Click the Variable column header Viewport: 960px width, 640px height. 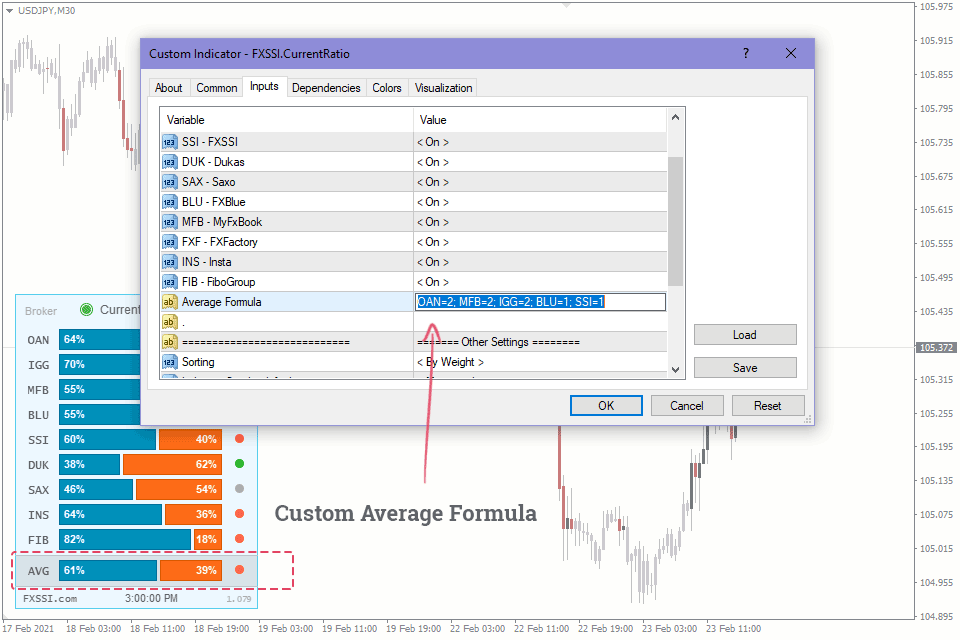pos(287,120)
